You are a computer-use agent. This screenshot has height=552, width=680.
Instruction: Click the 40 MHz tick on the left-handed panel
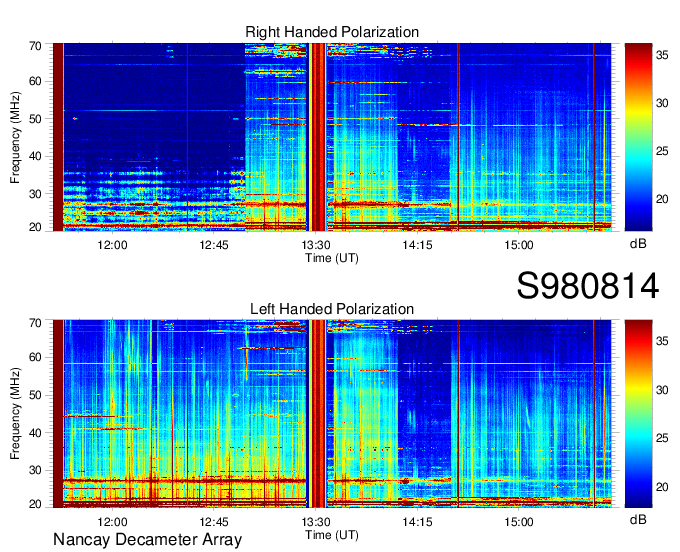[35, 433]
